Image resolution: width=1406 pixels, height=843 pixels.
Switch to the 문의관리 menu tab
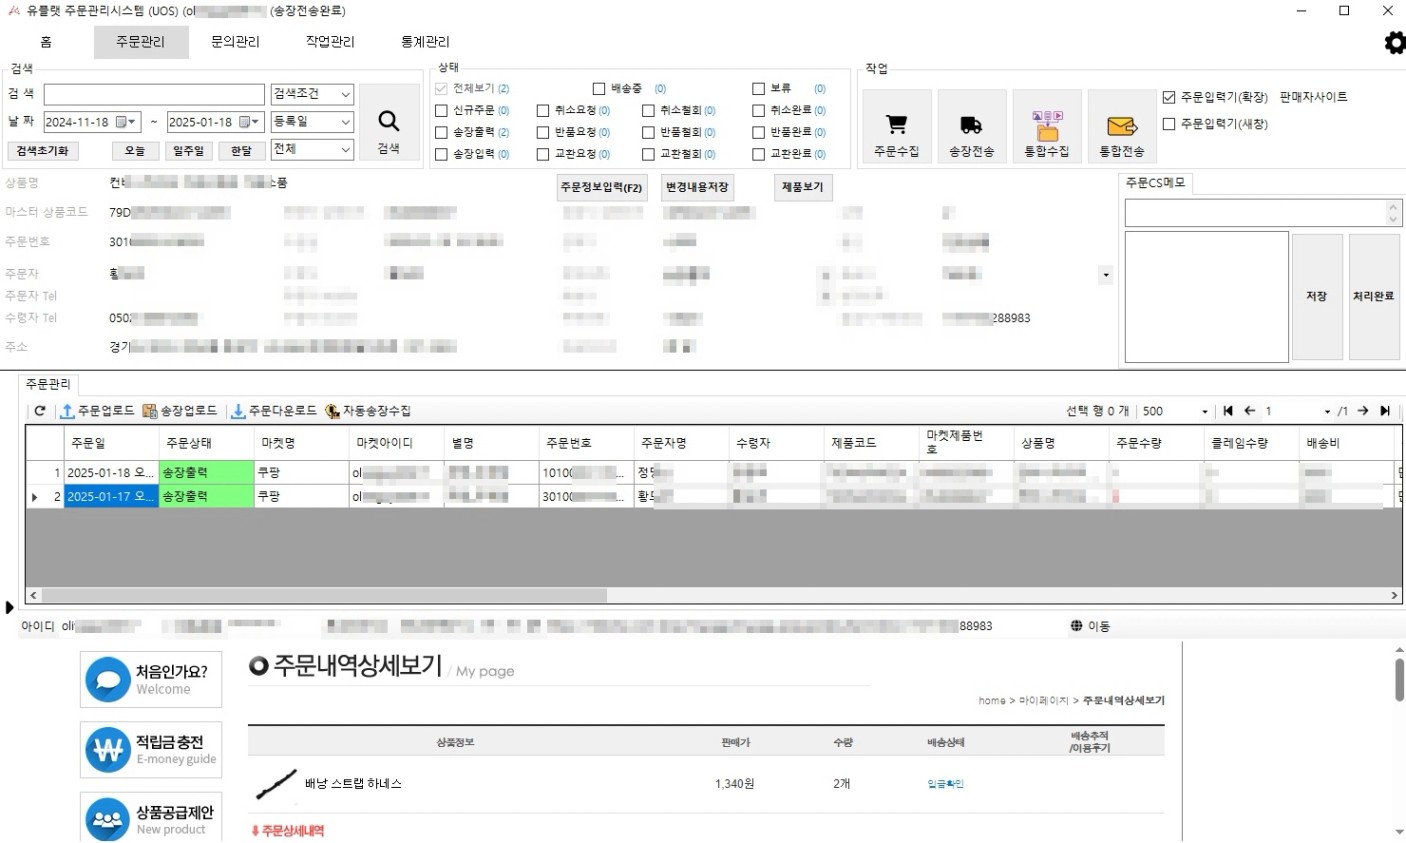(x=235, y=42)
